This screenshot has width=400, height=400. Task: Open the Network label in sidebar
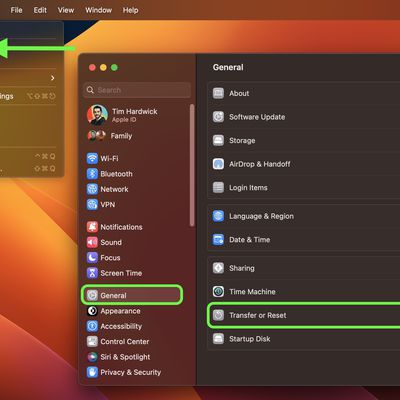(114, 189)
